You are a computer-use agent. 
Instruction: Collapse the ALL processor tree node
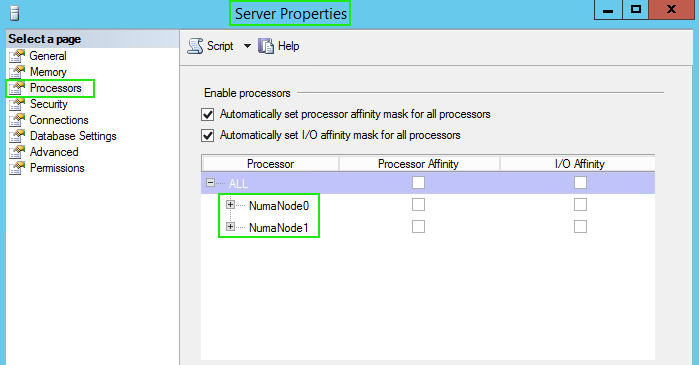coord(210,183)
